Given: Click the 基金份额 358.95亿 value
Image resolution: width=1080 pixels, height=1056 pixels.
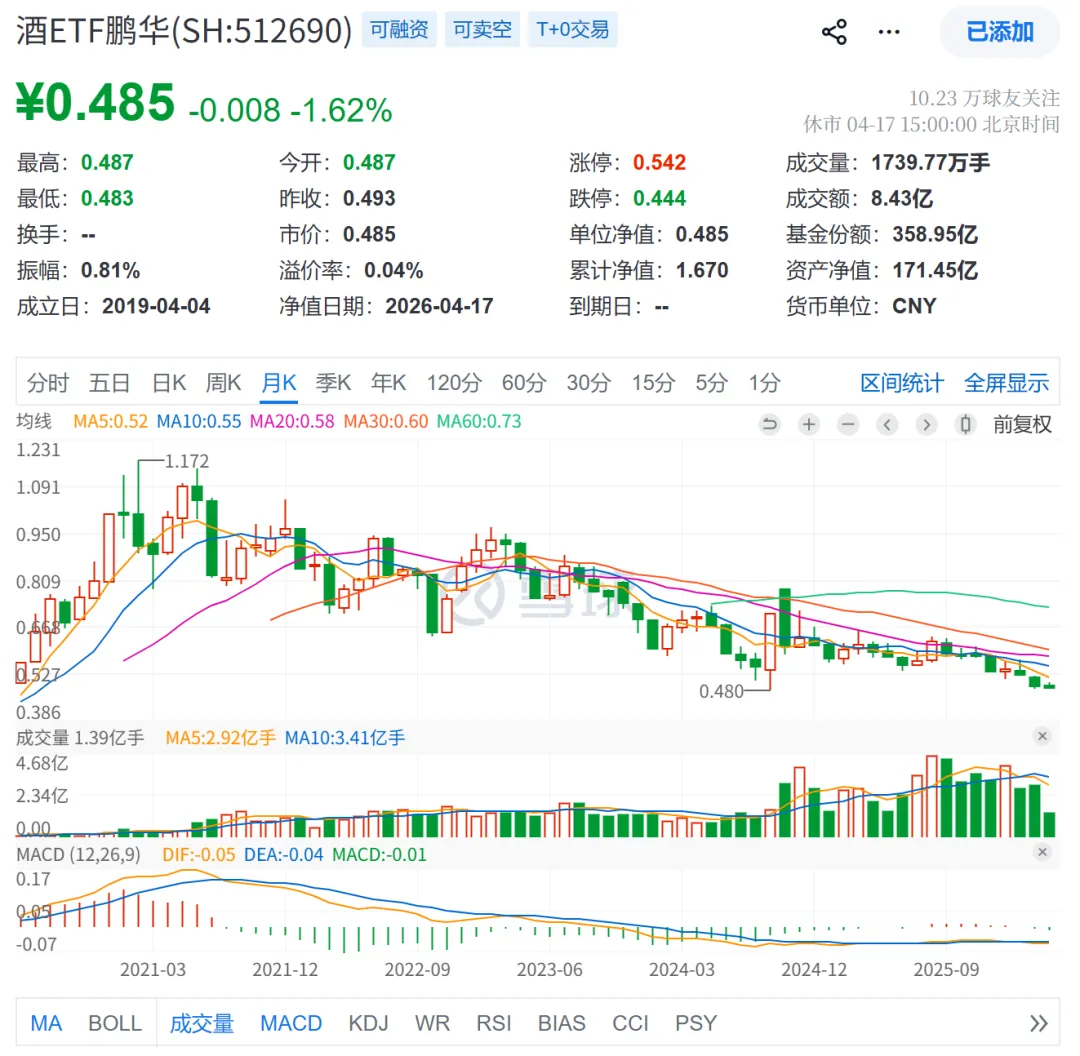Looking at the screenshot, I should 935,234.
